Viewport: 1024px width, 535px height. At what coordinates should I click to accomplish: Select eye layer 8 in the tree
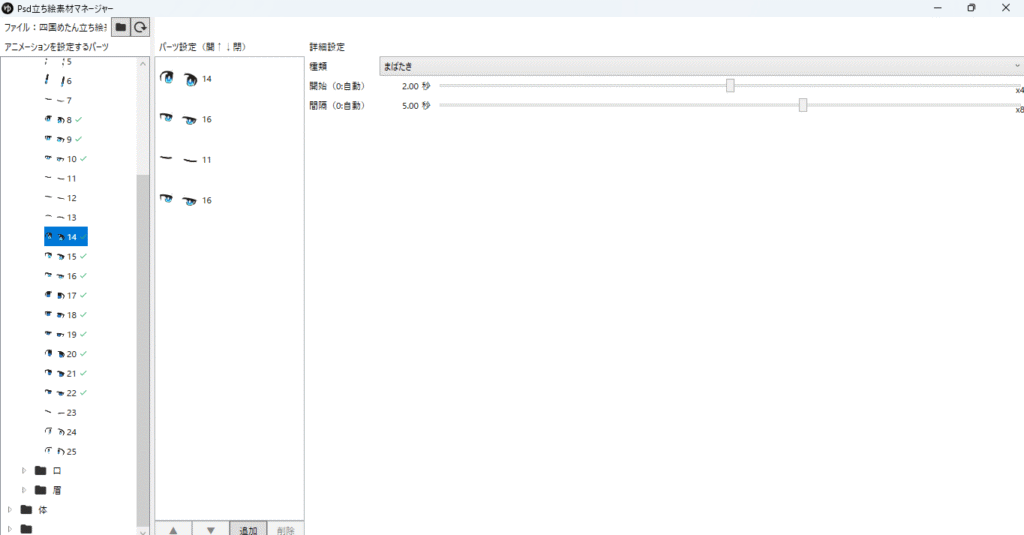click(64, 120)
